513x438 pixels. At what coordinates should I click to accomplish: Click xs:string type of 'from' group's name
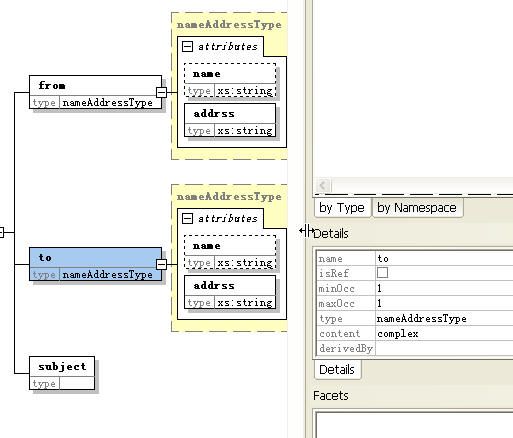coord(245,91)
